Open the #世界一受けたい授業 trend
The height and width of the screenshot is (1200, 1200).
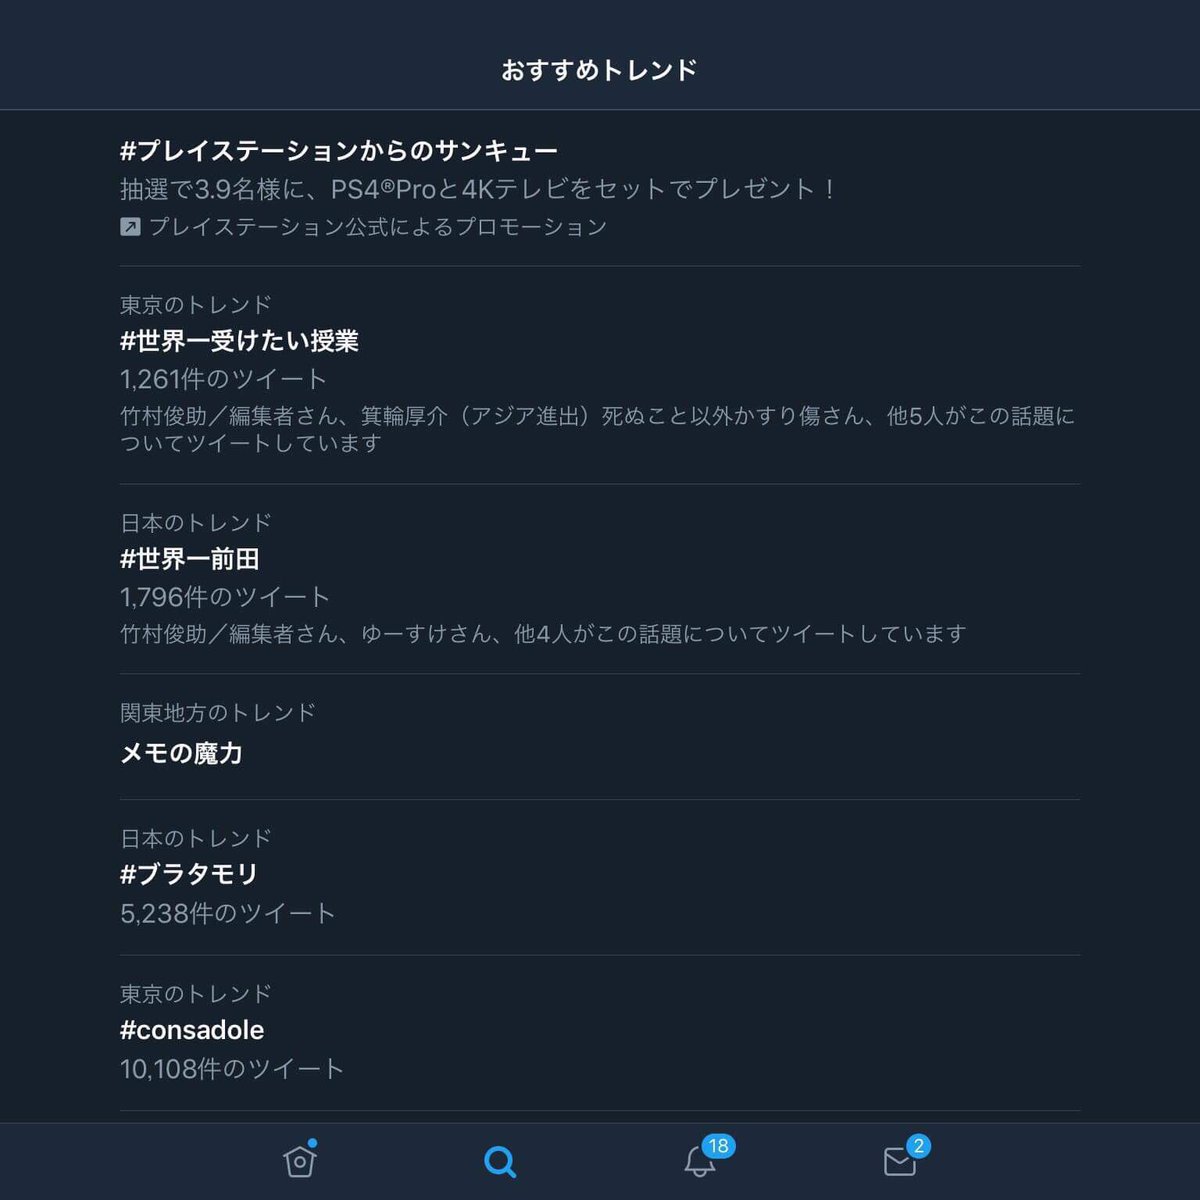(600, 375)
